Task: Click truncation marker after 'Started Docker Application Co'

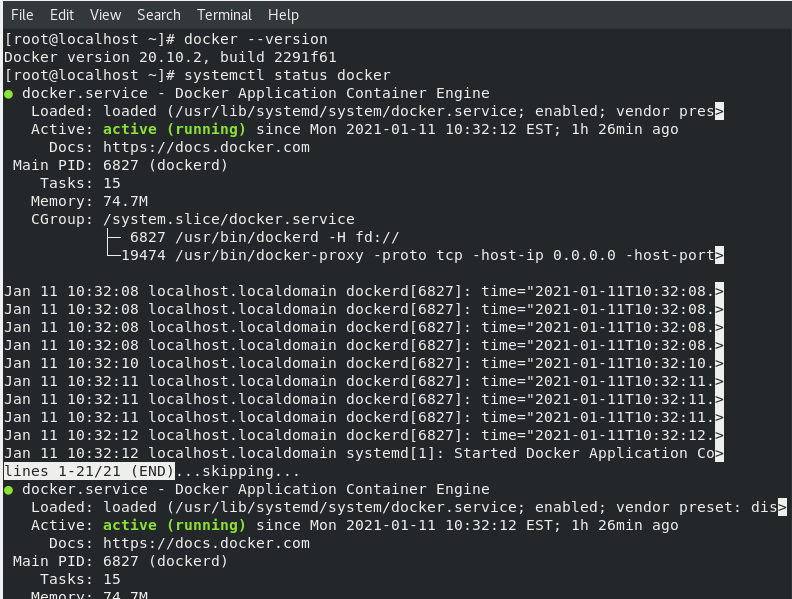Action: coord(719,453)
